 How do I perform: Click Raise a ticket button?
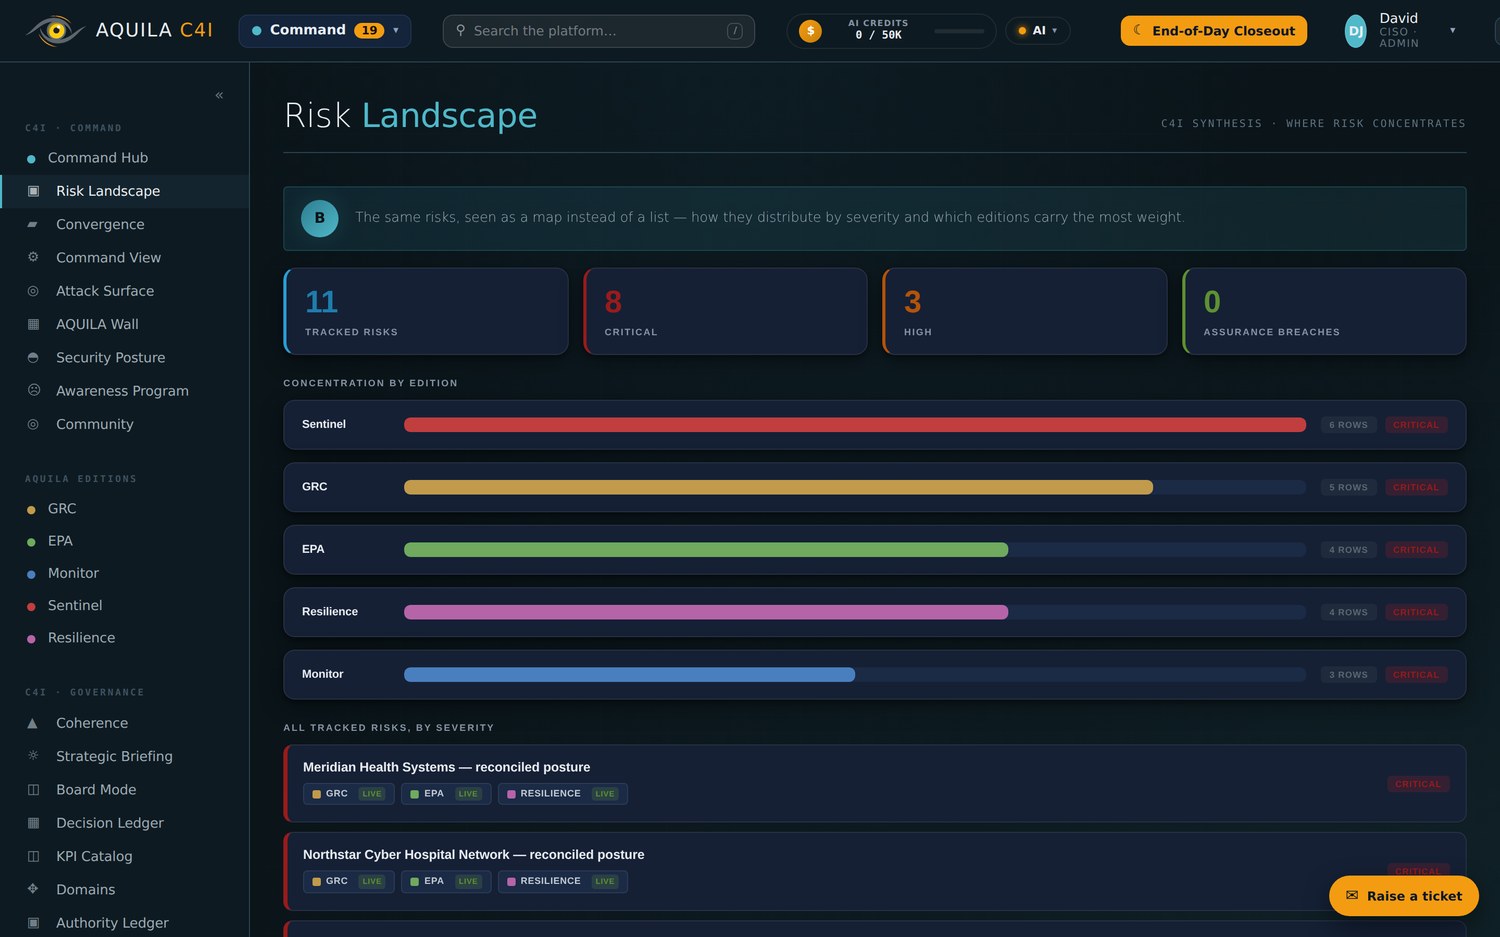[x=1403, y=896]
